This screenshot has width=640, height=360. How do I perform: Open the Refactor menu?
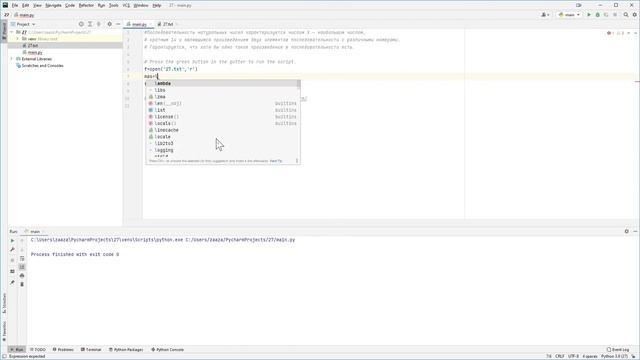(x=86, y=5)
